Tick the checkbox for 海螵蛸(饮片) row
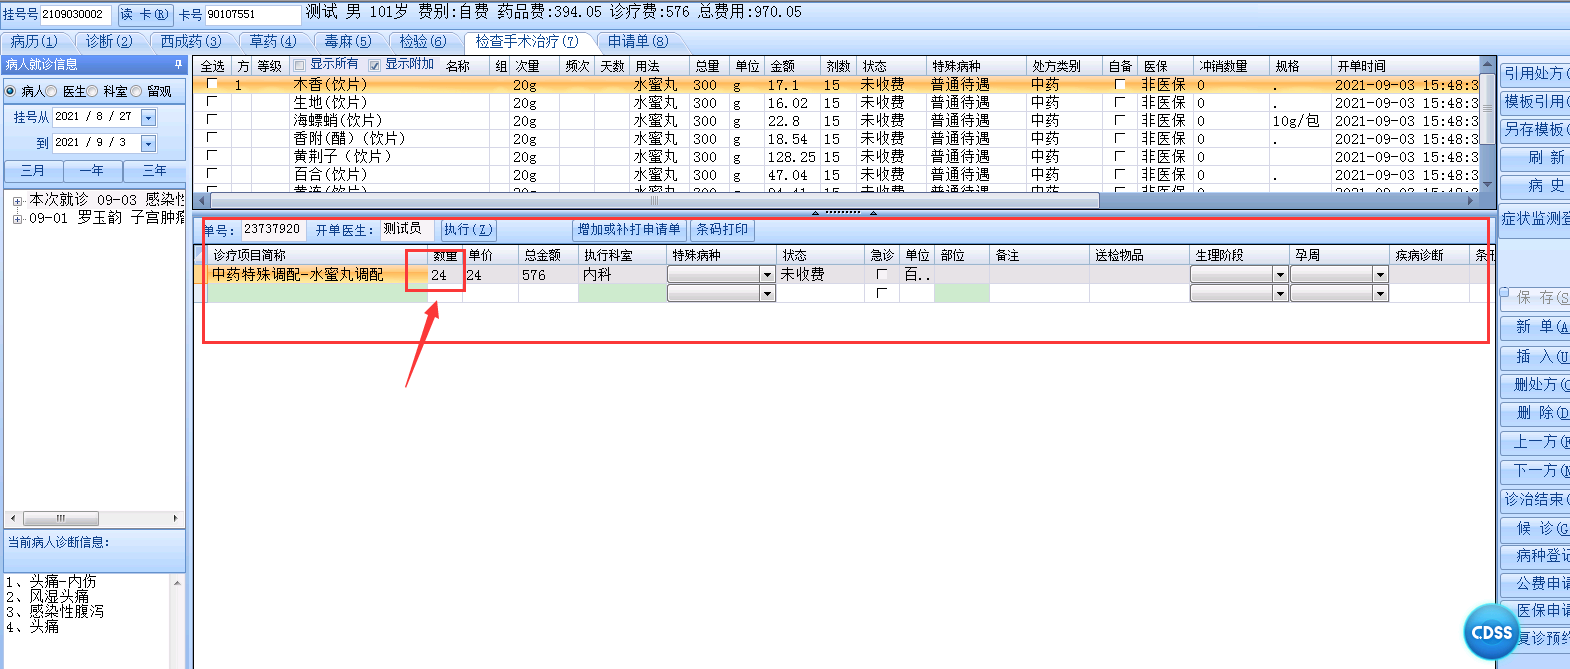The height and width of the screenshot is (669, 1570). [x=211, y=120]
